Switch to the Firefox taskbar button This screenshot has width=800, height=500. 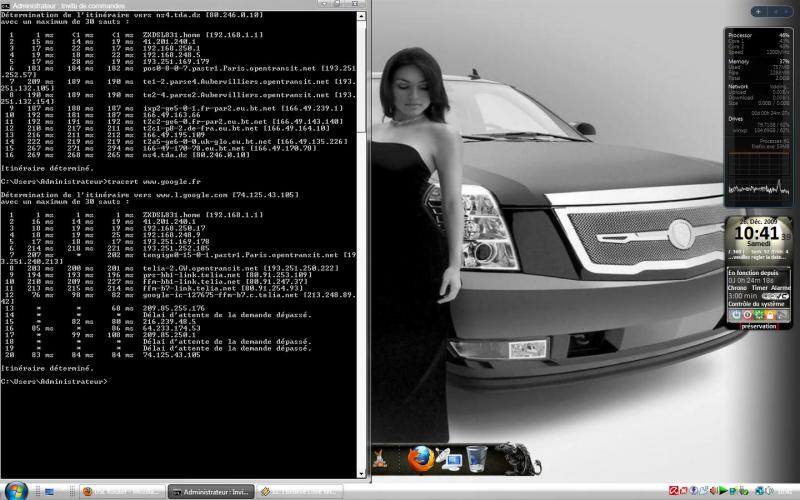pos(120,492)
